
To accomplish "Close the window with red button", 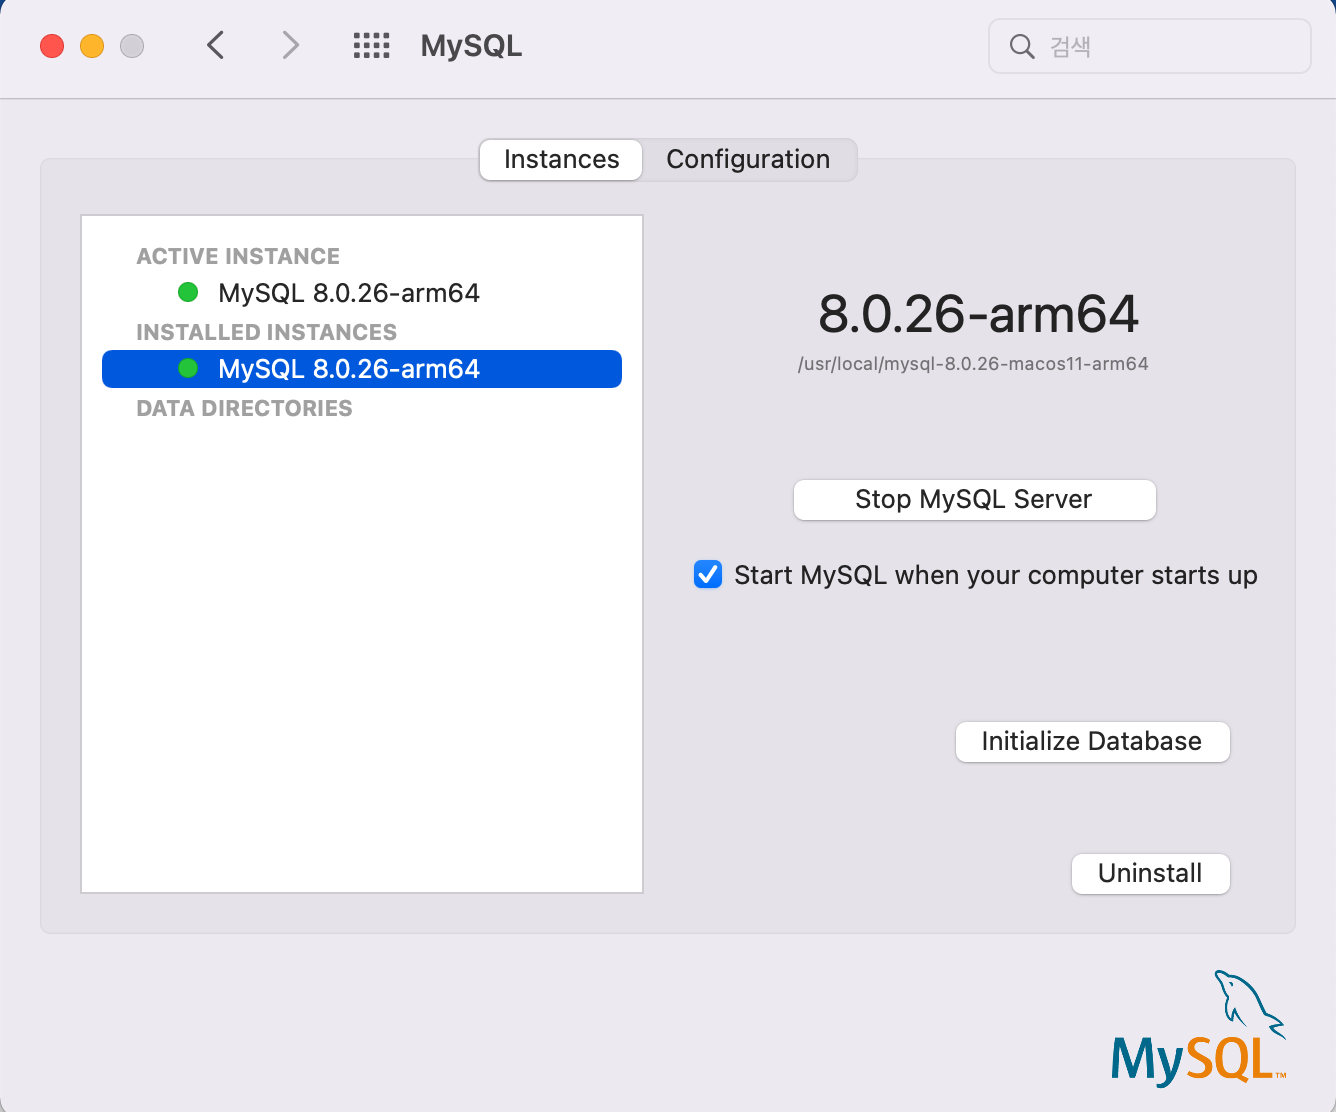I will (52, 46).
